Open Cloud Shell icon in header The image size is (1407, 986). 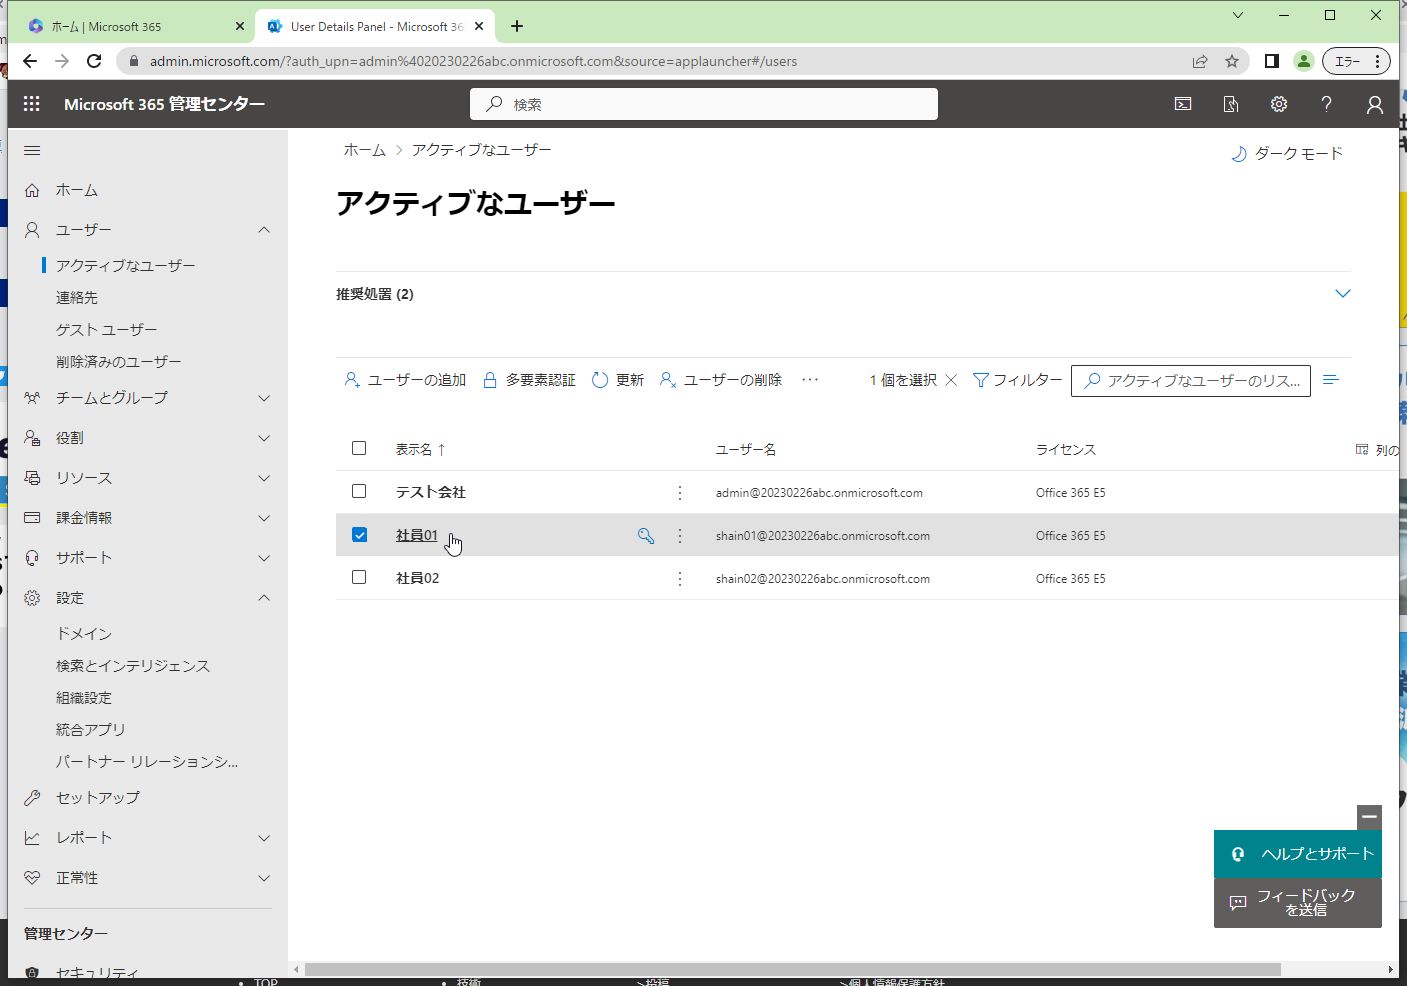[x=1183, y=104]
